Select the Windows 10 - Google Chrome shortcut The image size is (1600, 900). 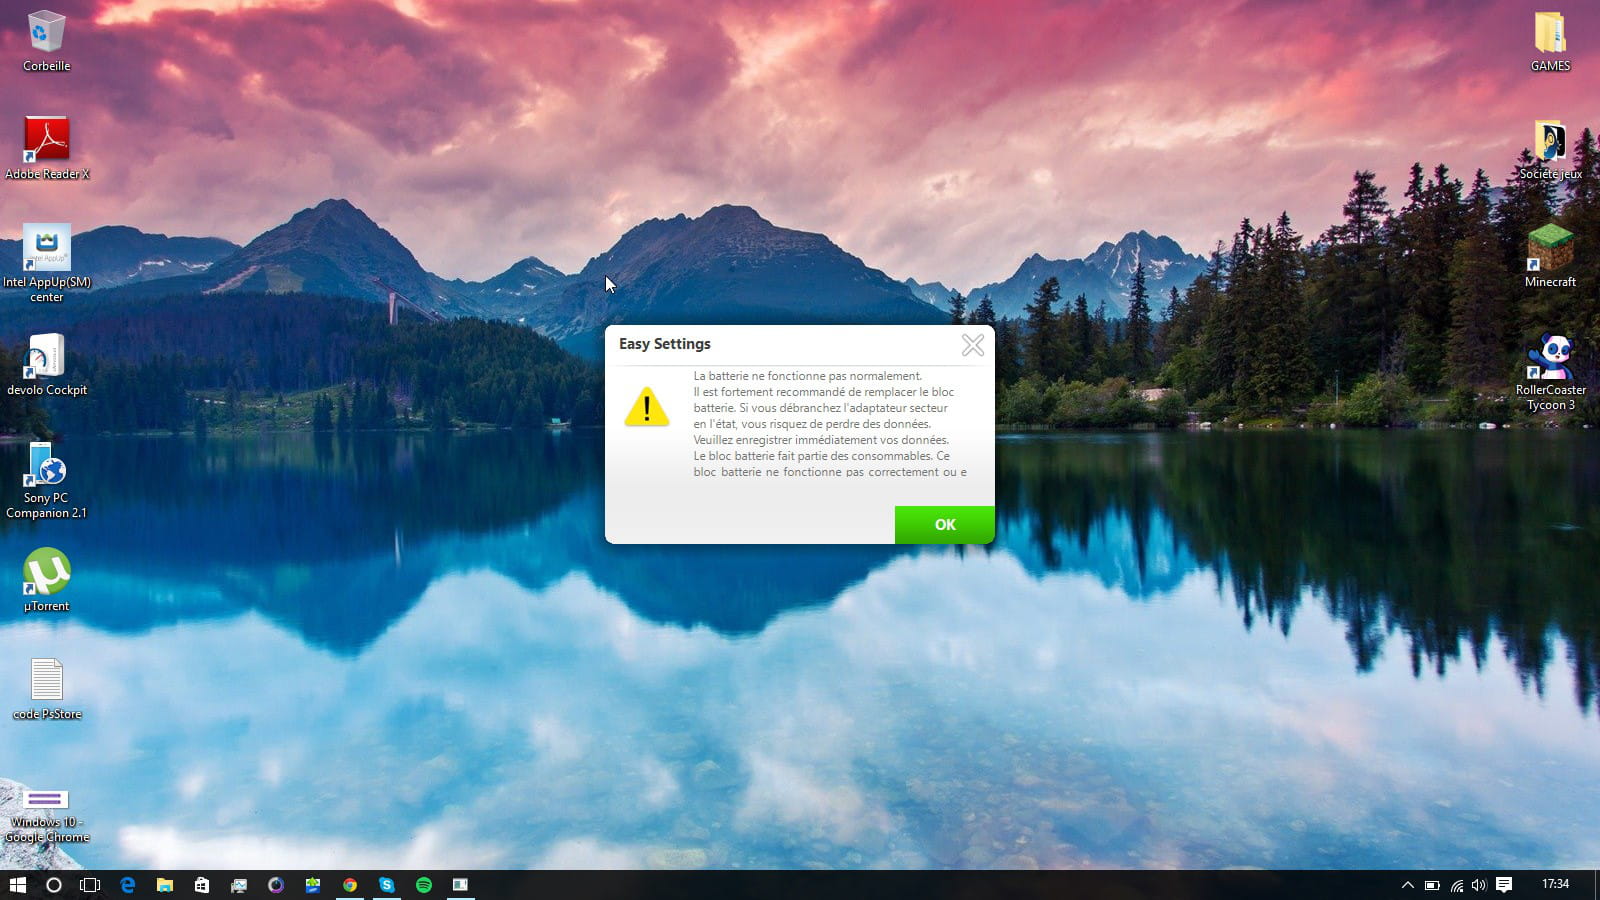(47, 815)
